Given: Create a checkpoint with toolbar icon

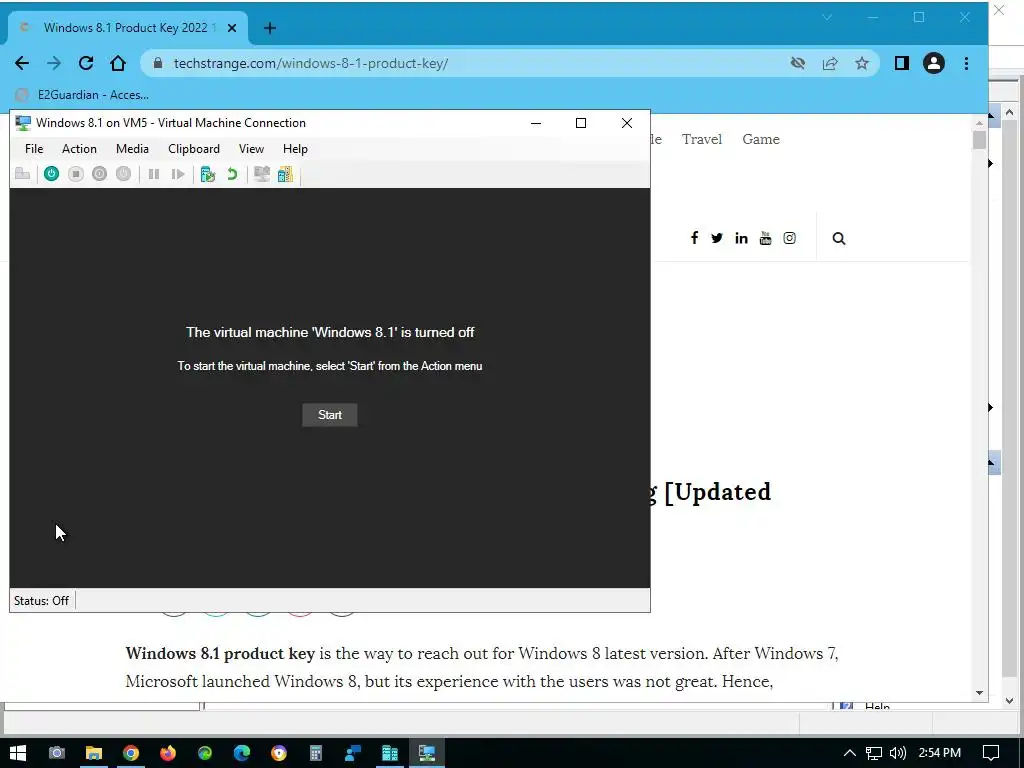Looking at the screenshot, I should (208, 174).
